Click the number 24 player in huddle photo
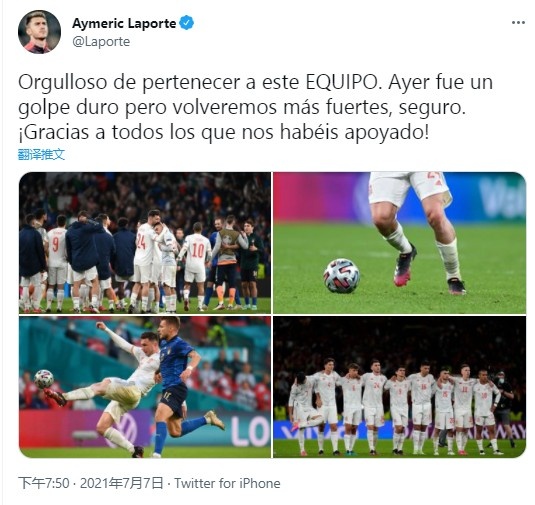Screen dimensions: 535x505 [144, 259]
